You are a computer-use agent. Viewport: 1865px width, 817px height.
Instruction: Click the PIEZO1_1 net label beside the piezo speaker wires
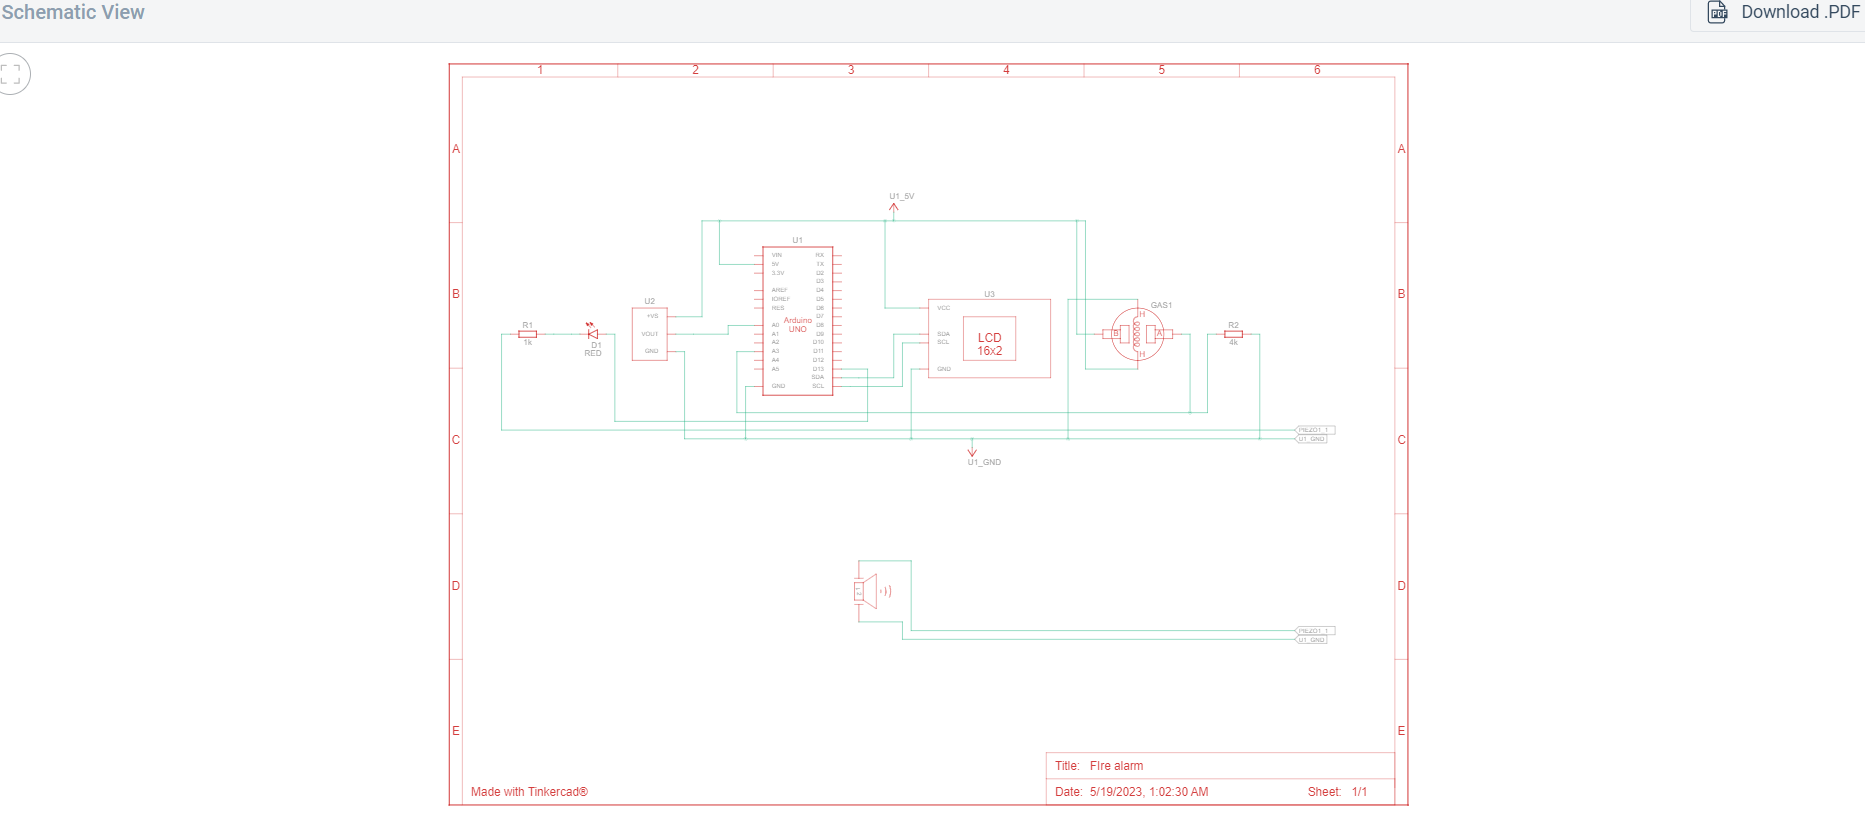coord(1315,631)
